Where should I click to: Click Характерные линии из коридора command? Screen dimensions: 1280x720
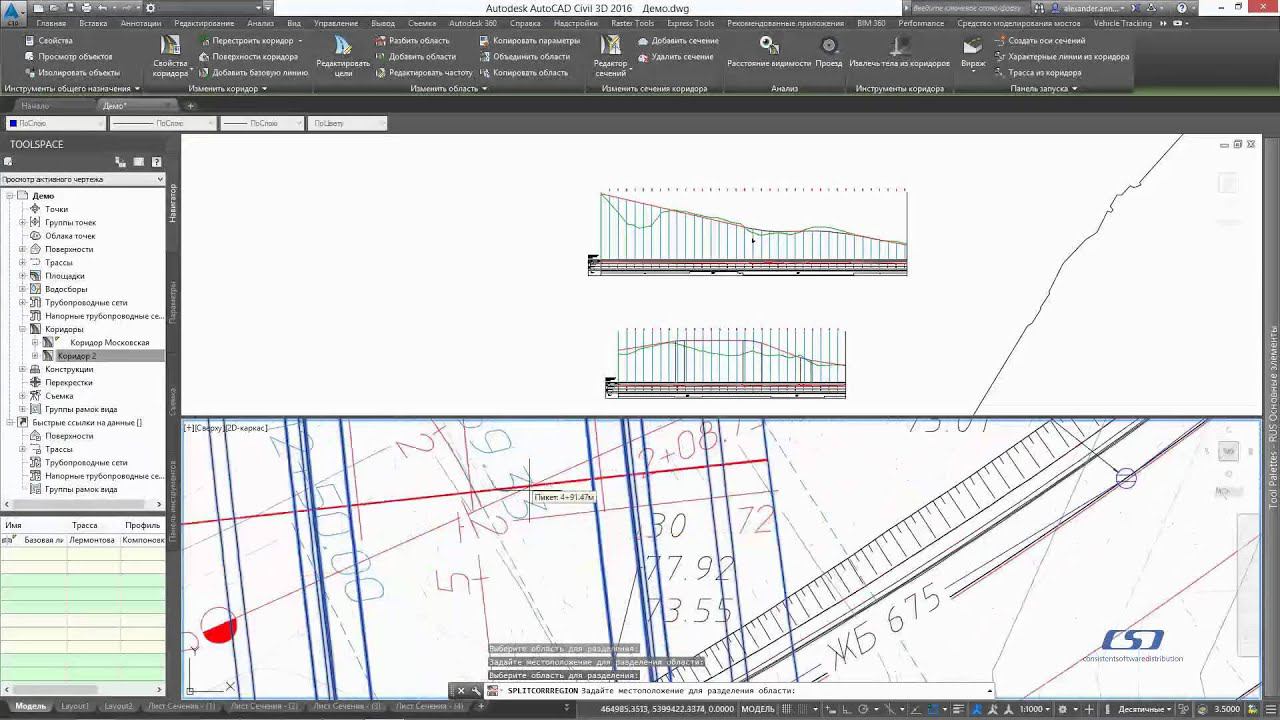pyautogui.click(x=1062, y=57)
